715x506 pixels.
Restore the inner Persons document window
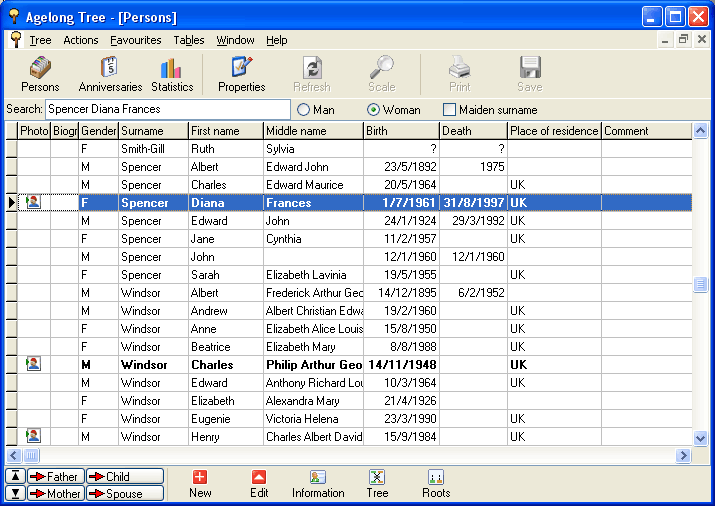pos(683,40)
